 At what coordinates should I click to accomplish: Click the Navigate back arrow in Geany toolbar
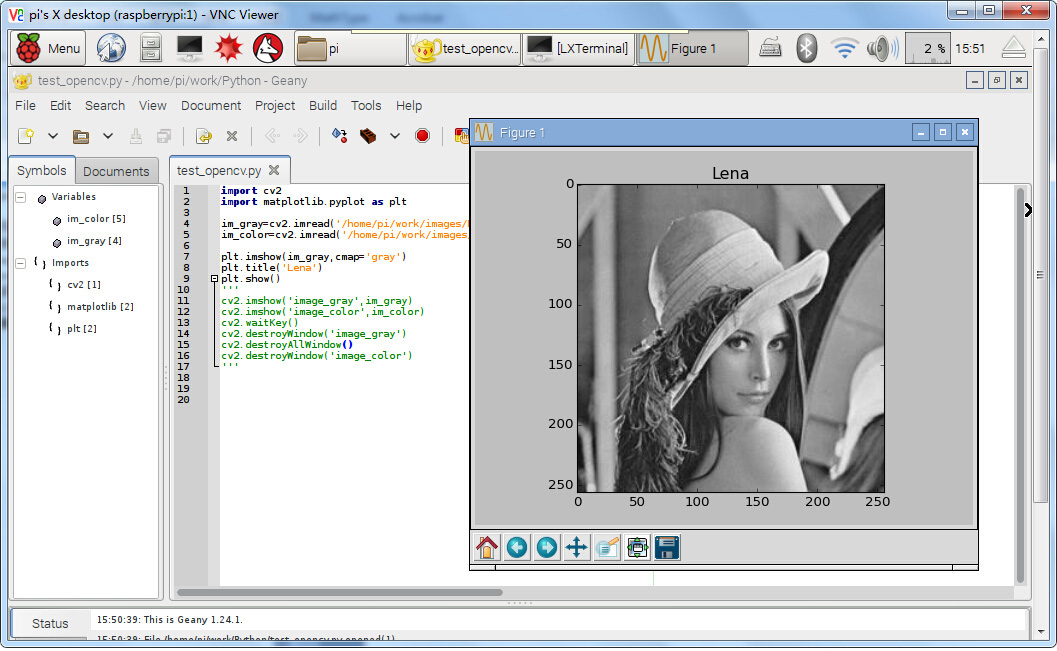point(272,136)
